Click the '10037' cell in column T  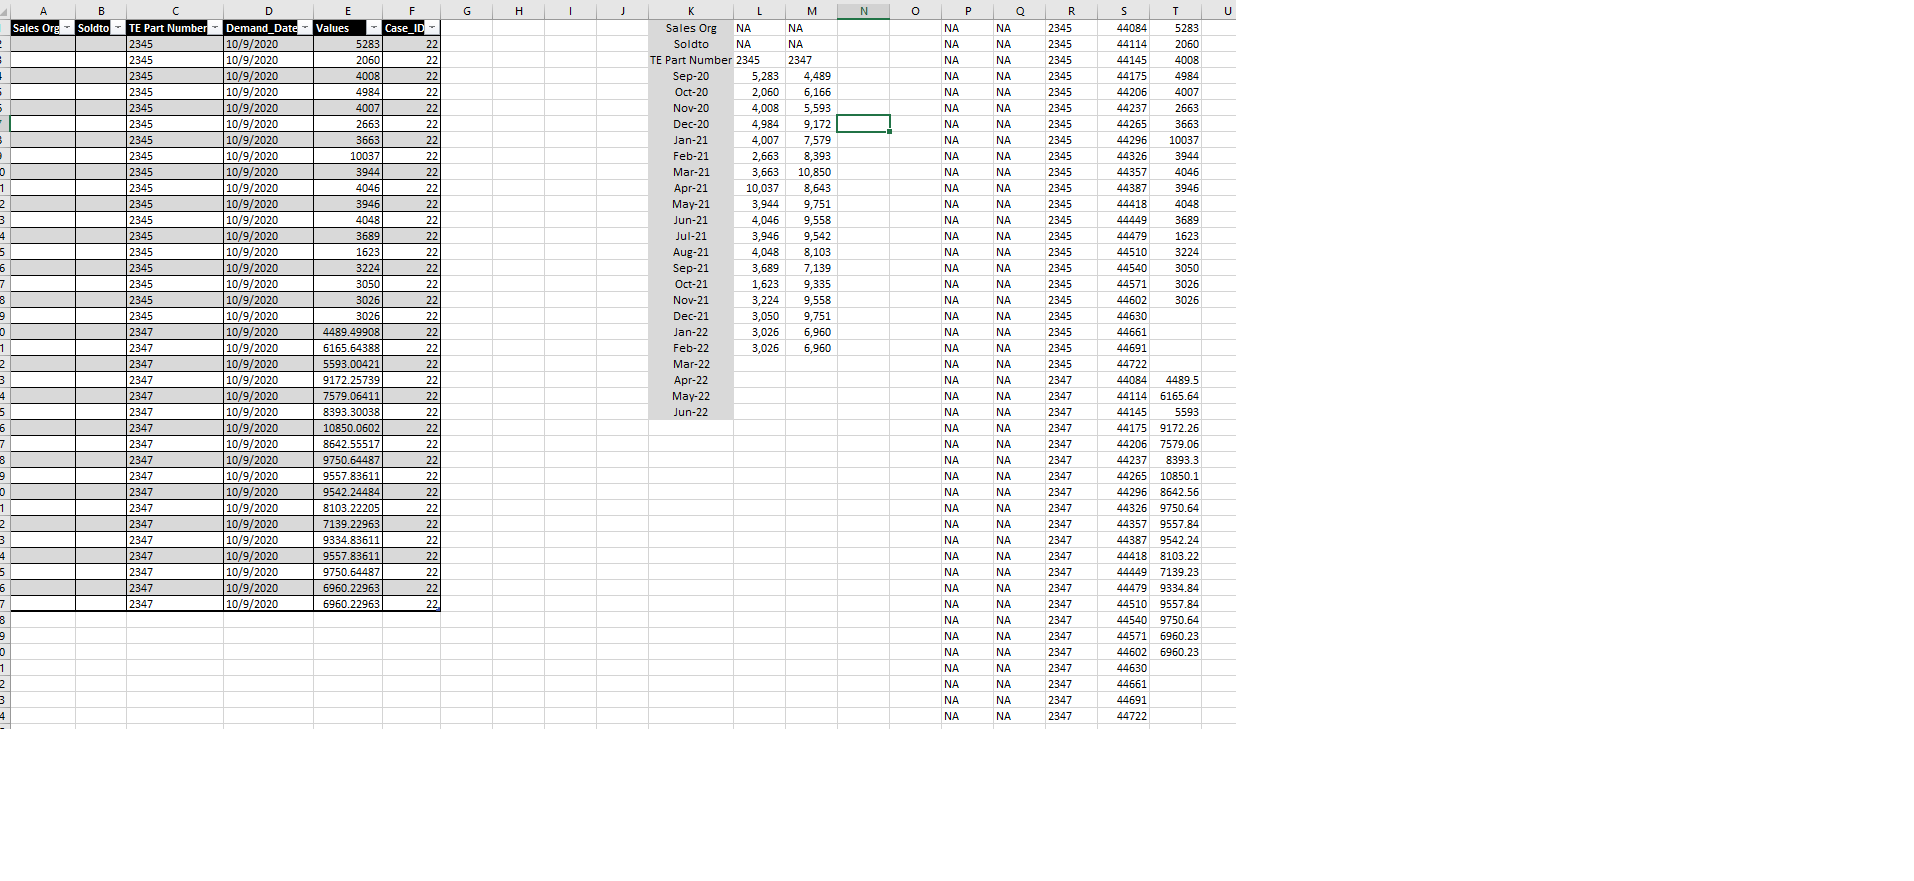(x=1176, y=140)
